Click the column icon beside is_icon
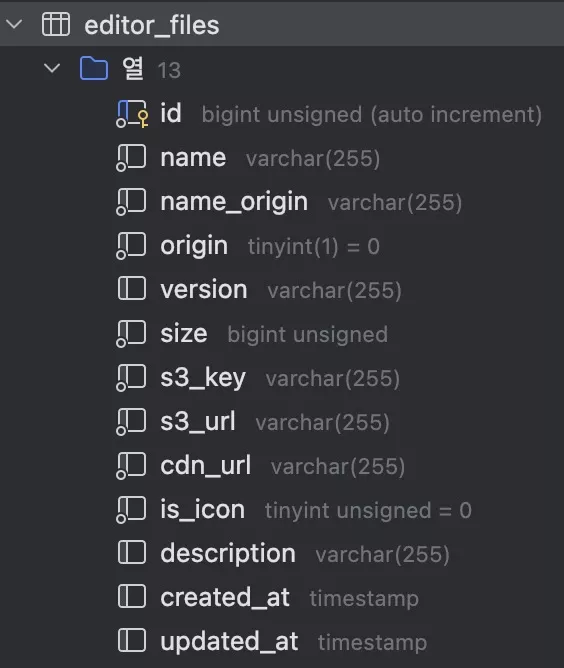The height and width of the screenshot is (668, 564). coord(131,510)
